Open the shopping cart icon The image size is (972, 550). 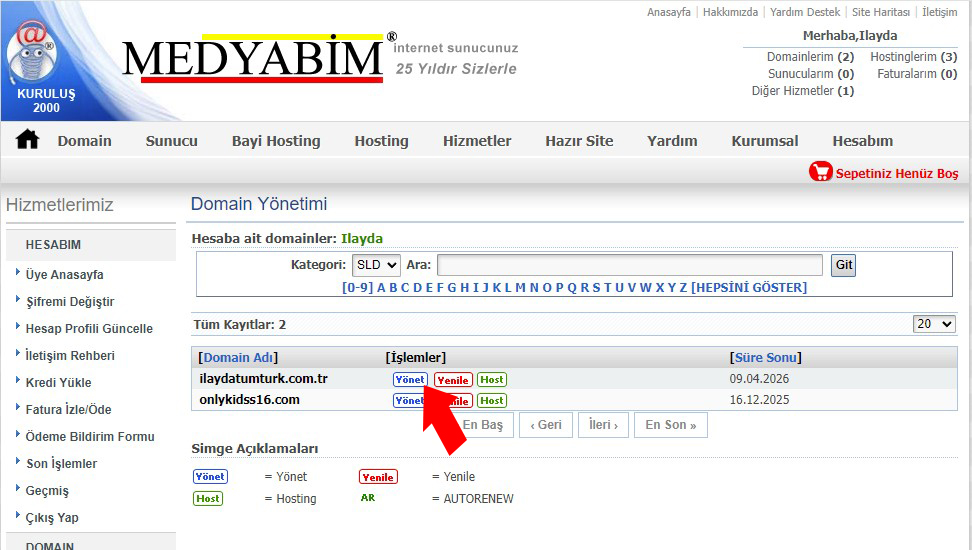pyautogui.click(x=820, y=172)
